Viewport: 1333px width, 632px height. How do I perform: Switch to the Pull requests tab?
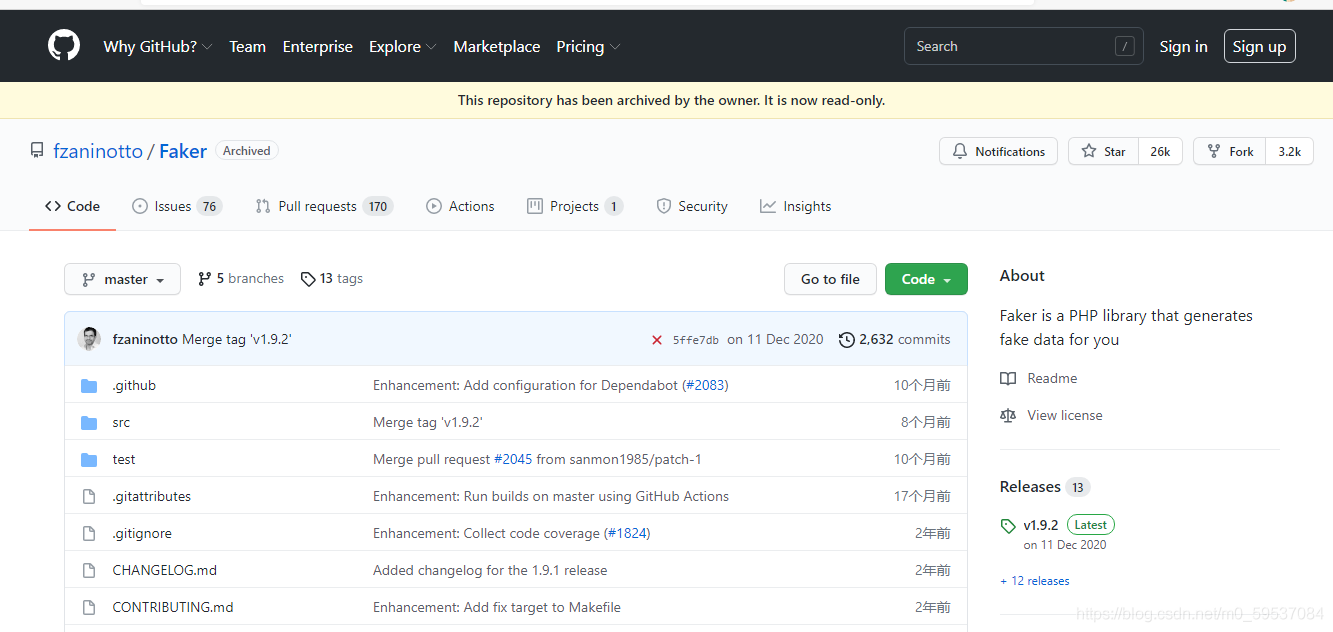[x=324, y=206]
